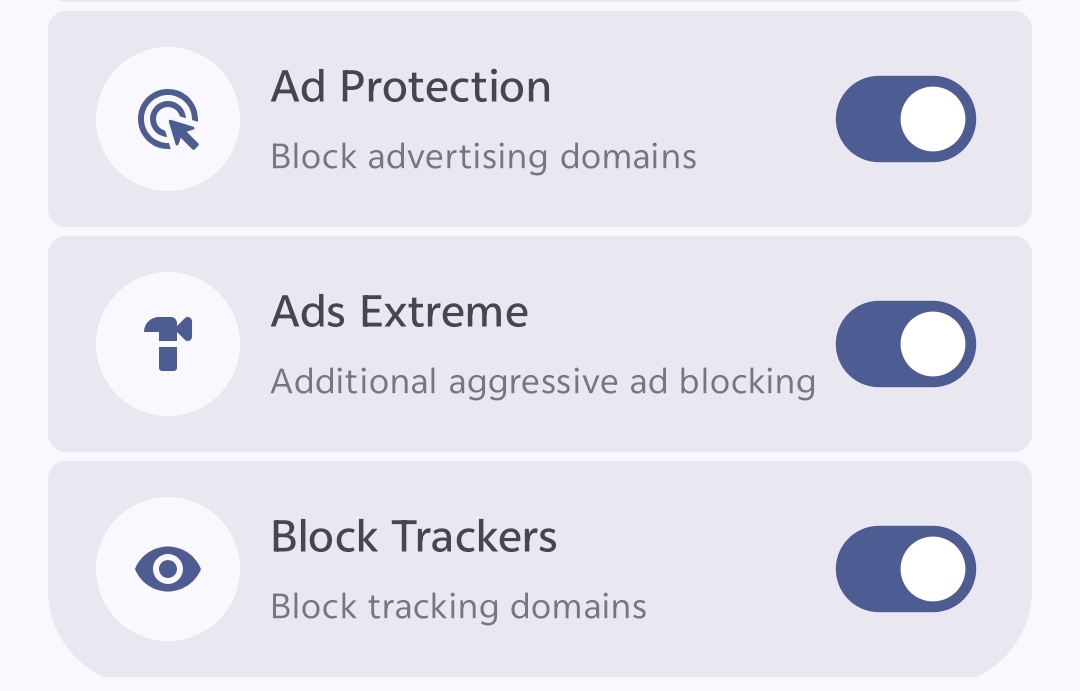Click the Block Trackers eye icon
The height and width of the screenshot is (691, 1080).
(168, 569)
